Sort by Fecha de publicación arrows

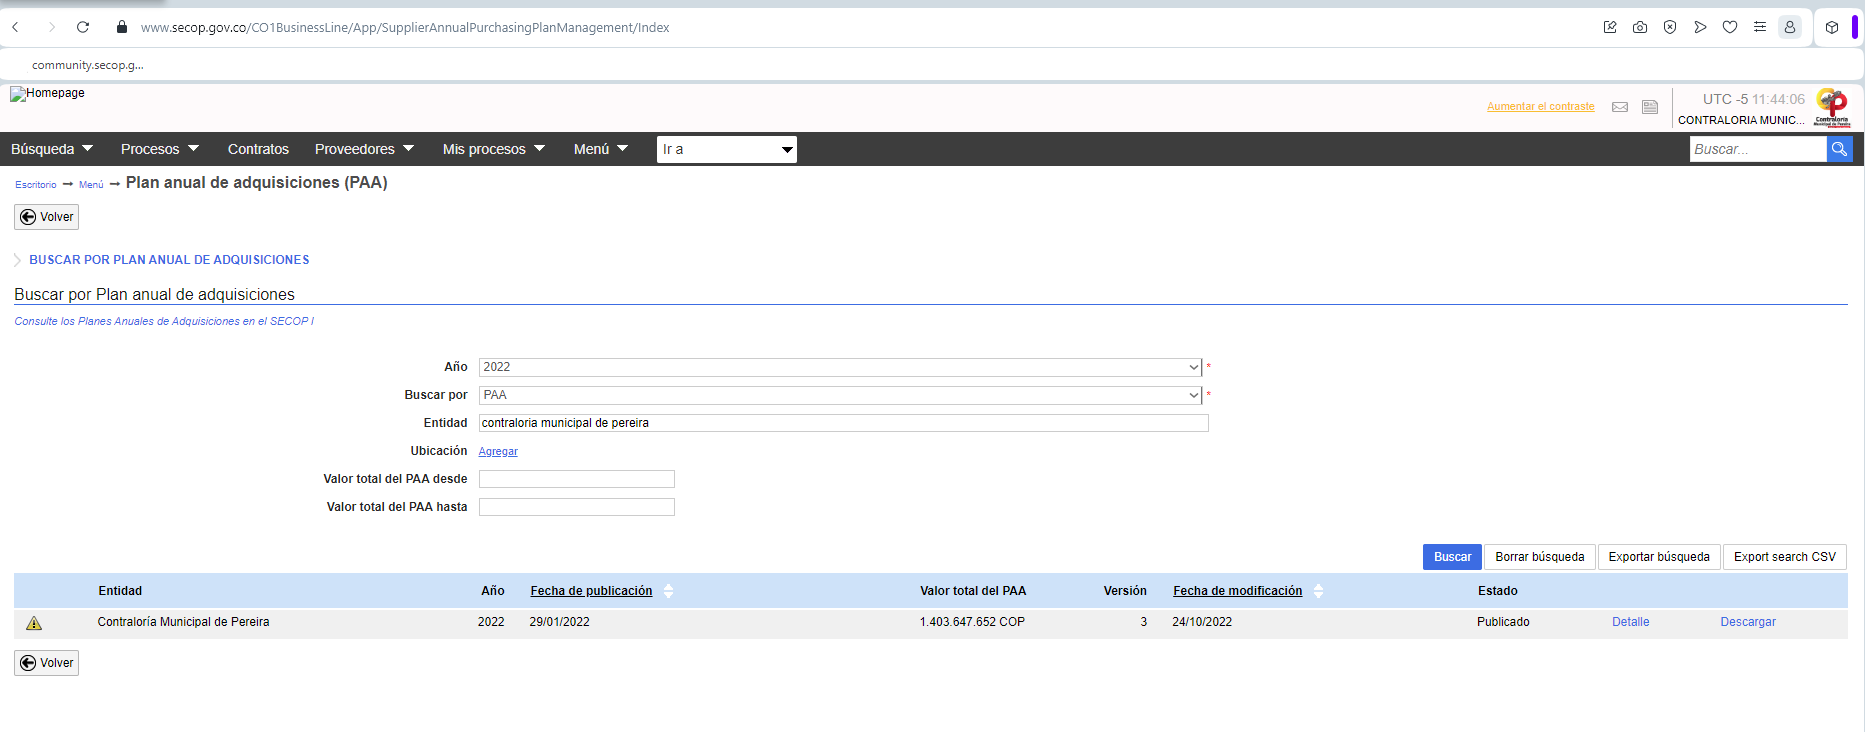pos(669,591)
